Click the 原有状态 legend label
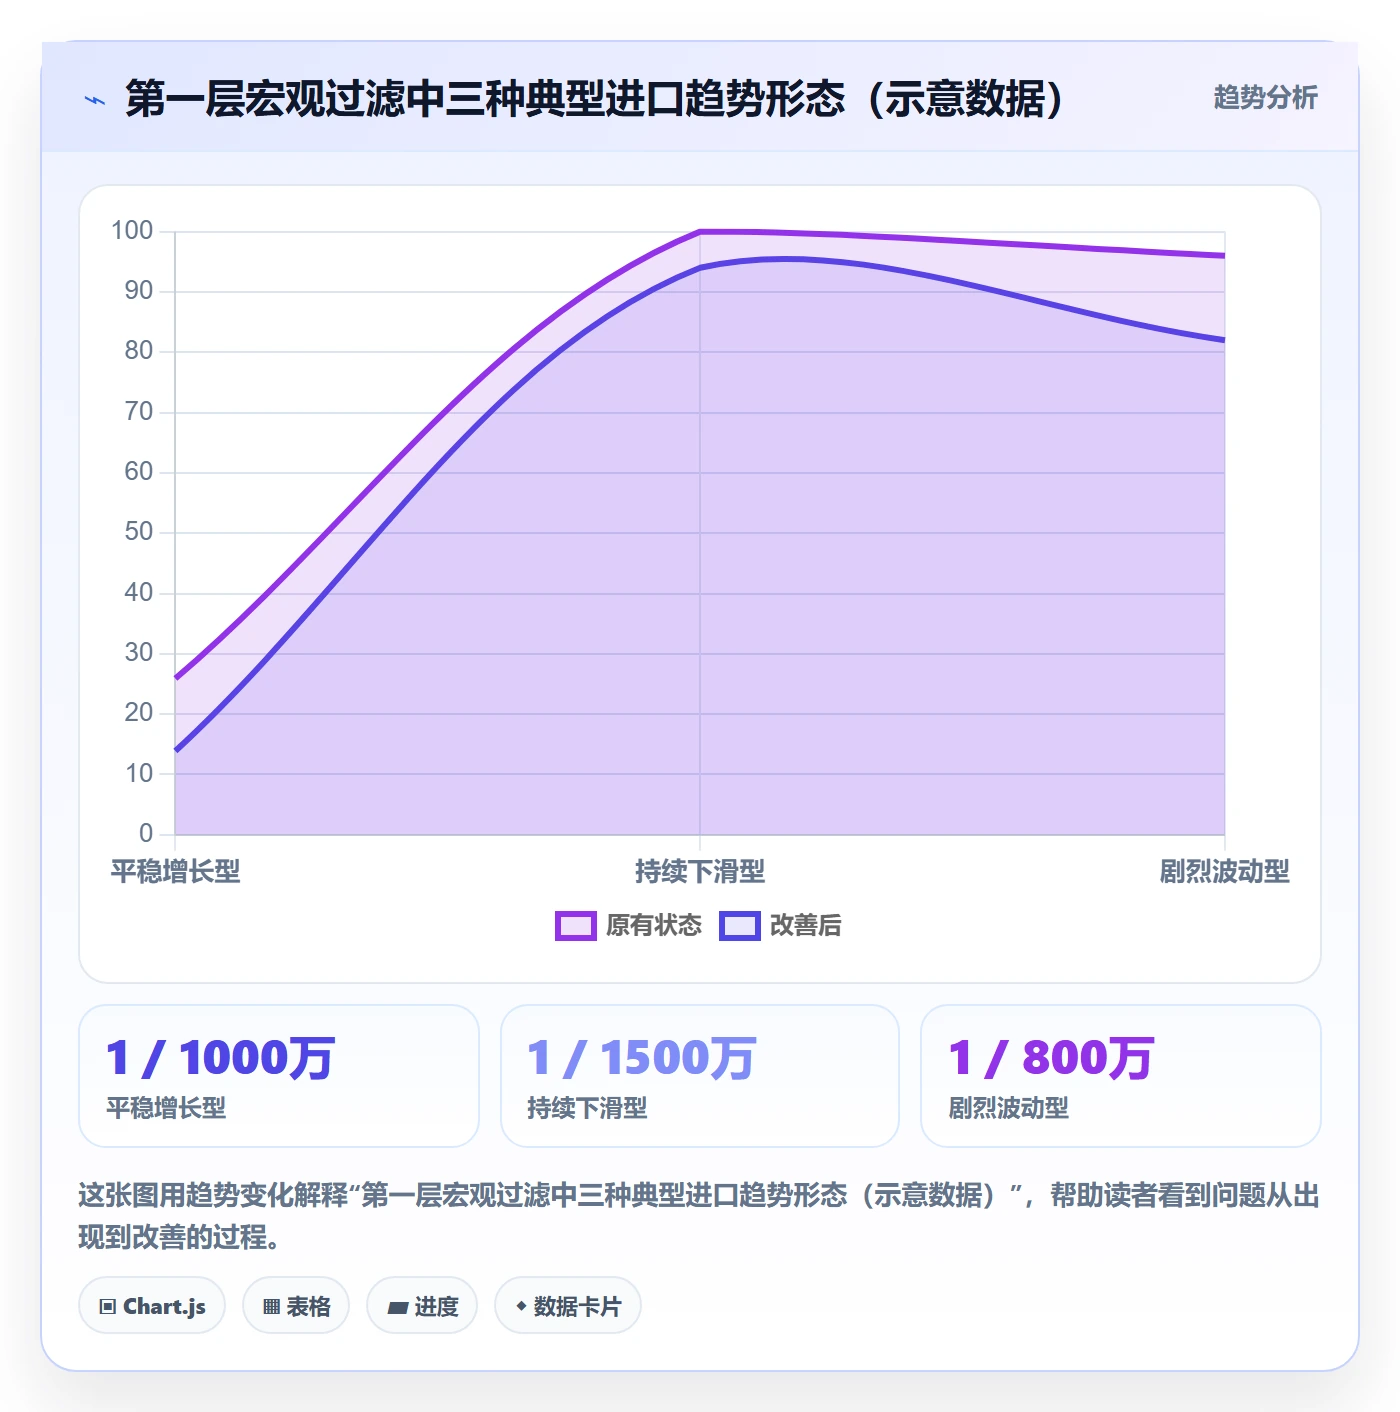 (654, 925)
